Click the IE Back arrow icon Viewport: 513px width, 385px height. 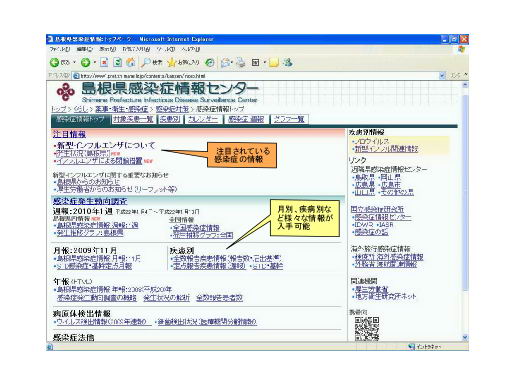pos(55,62)
